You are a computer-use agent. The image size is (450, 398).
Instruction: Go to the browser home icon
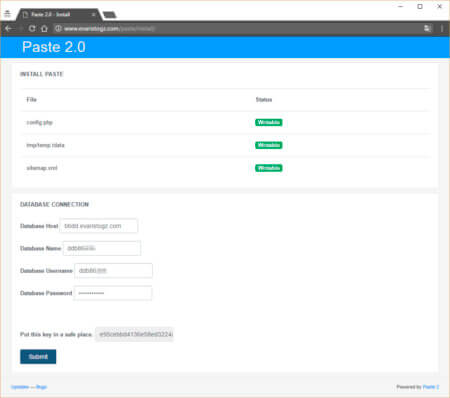[44, 29]
